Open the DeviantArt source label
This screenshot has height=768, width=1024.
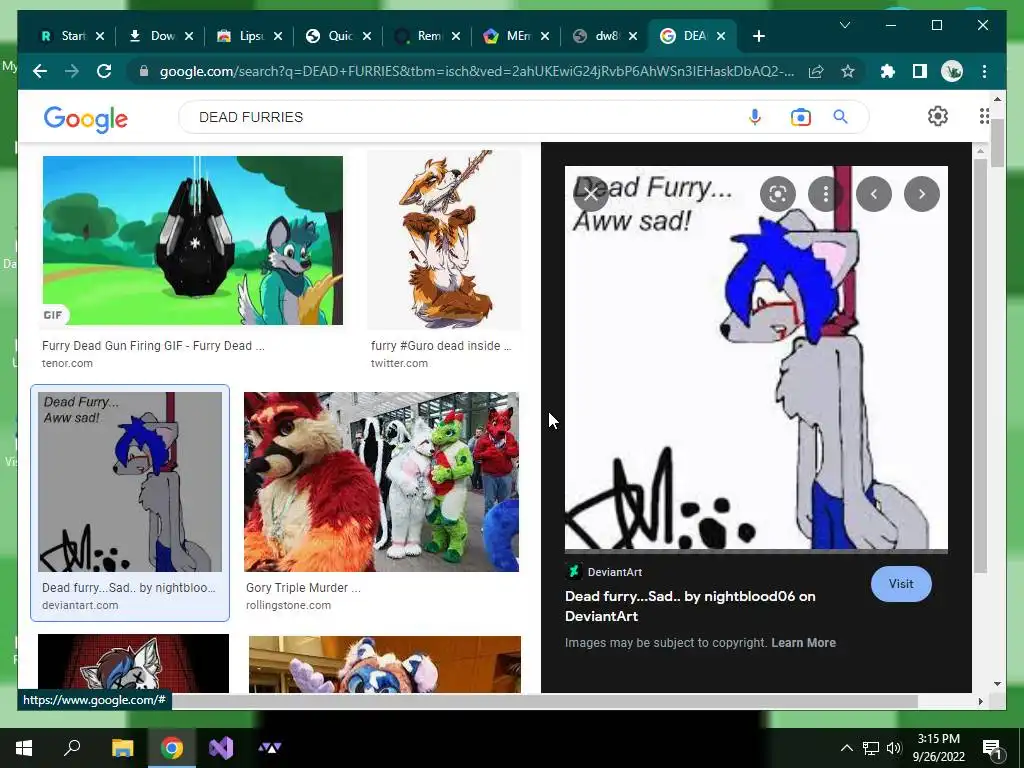[615, 572]
